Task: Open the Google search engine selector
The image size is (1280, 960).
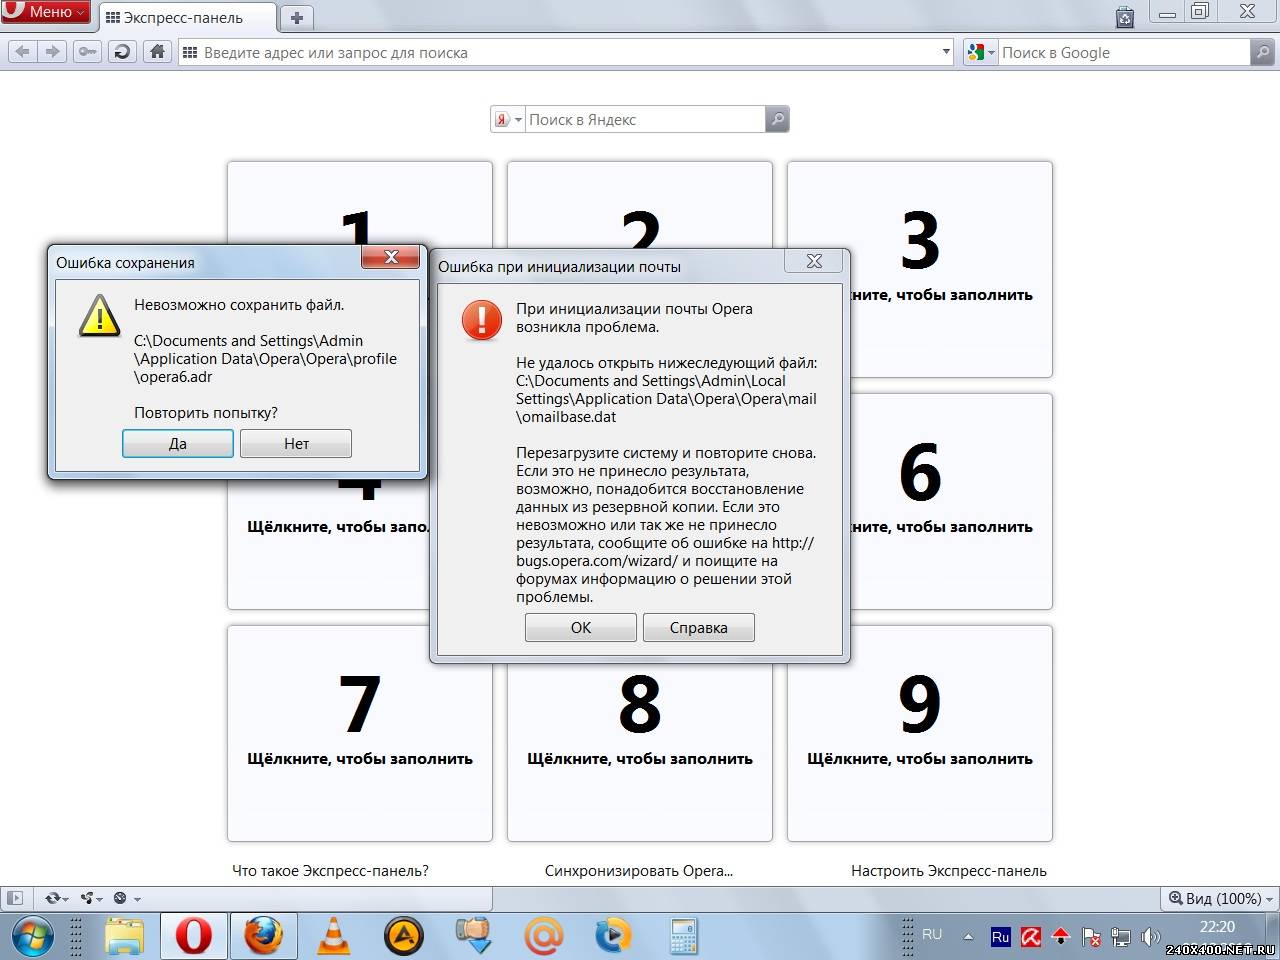Action: tap(980, 52)
